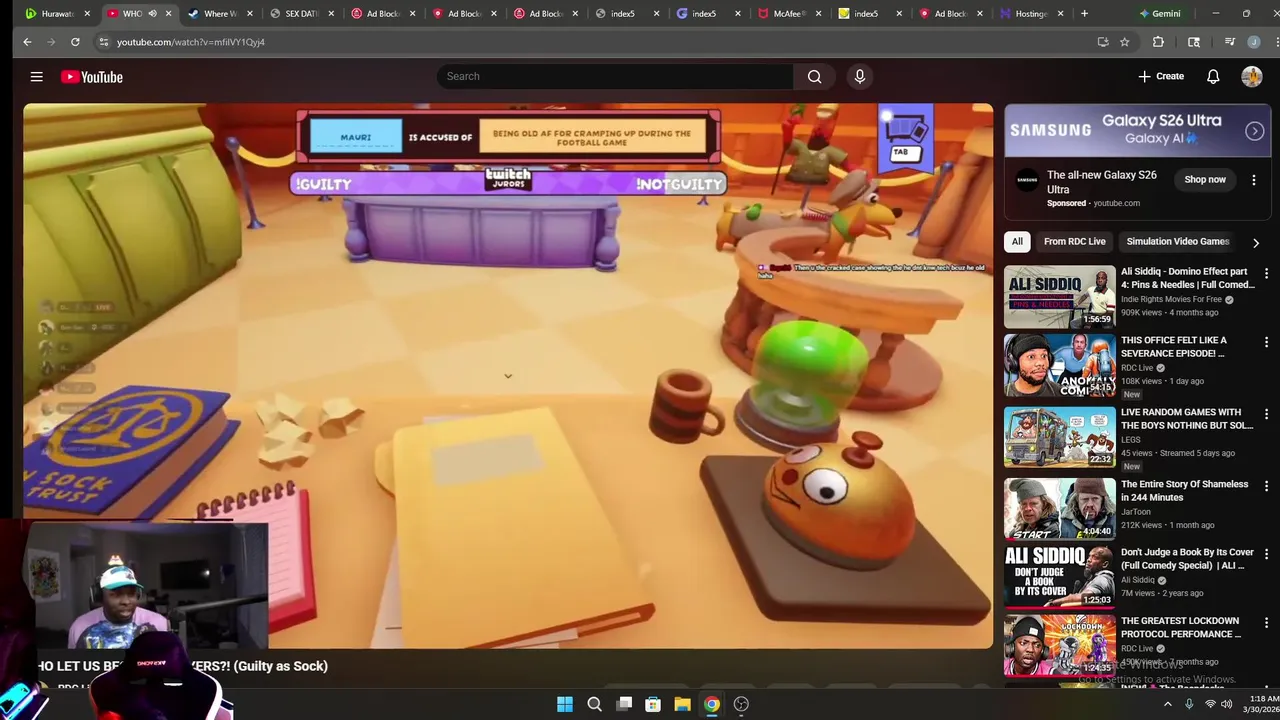The height and width of the screenshot is (720, 1280).
Task: Reload the current page
Action: pos(75,42)
